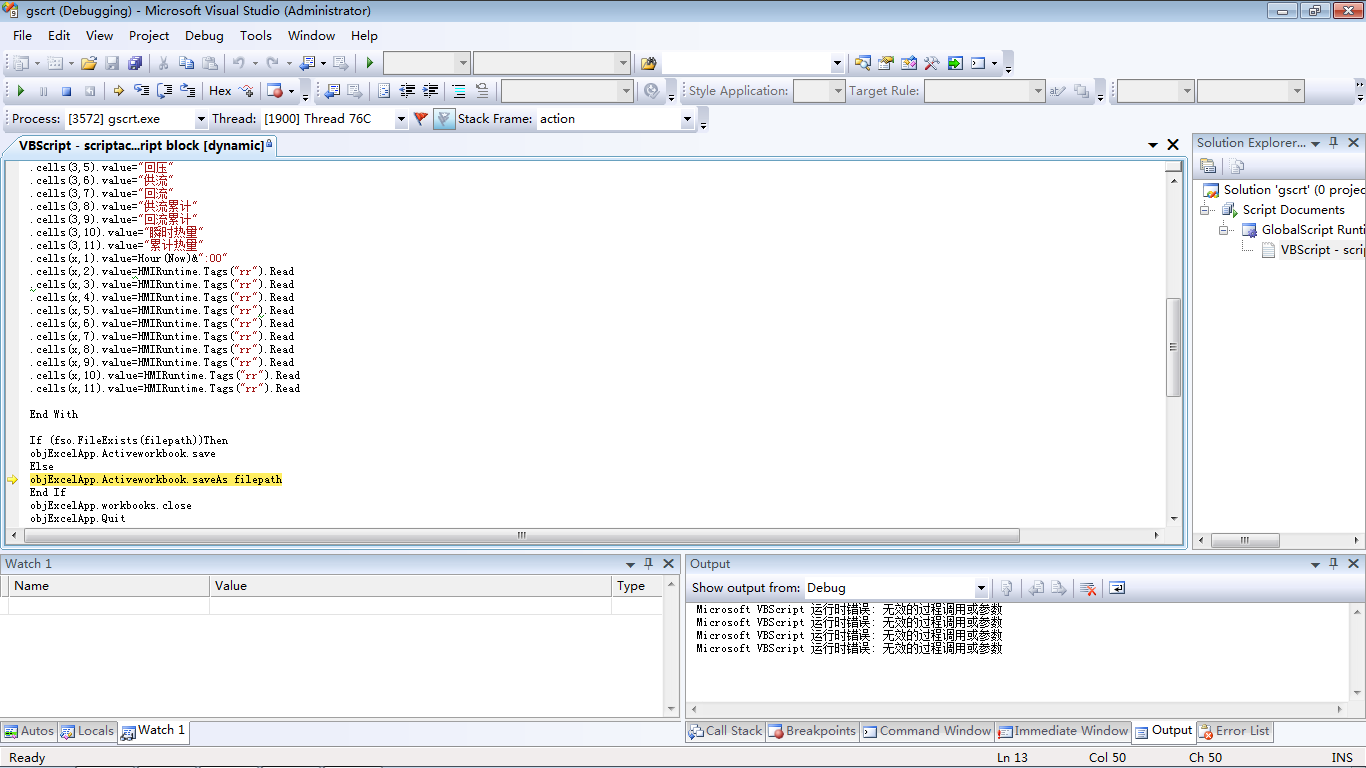
Task: Select the GlobalScript Runtime tree item
Action: pyautogui.click(x=1312, y=230)
